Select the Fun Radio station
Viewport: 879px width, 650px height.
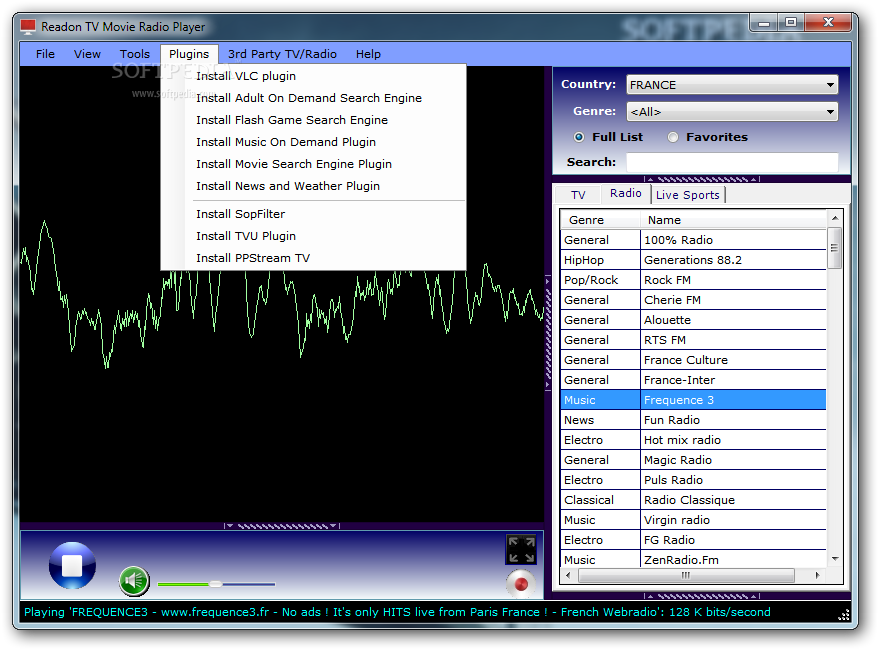(693, 420)
